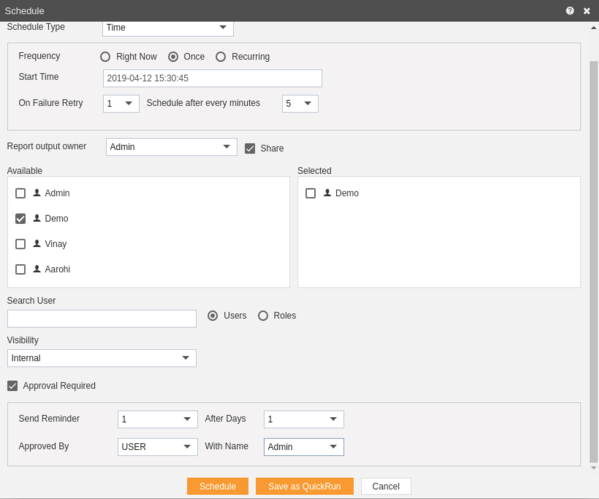Select the Right Now frequency option
This screenshot has width=599, height=499.
(105, 57)
